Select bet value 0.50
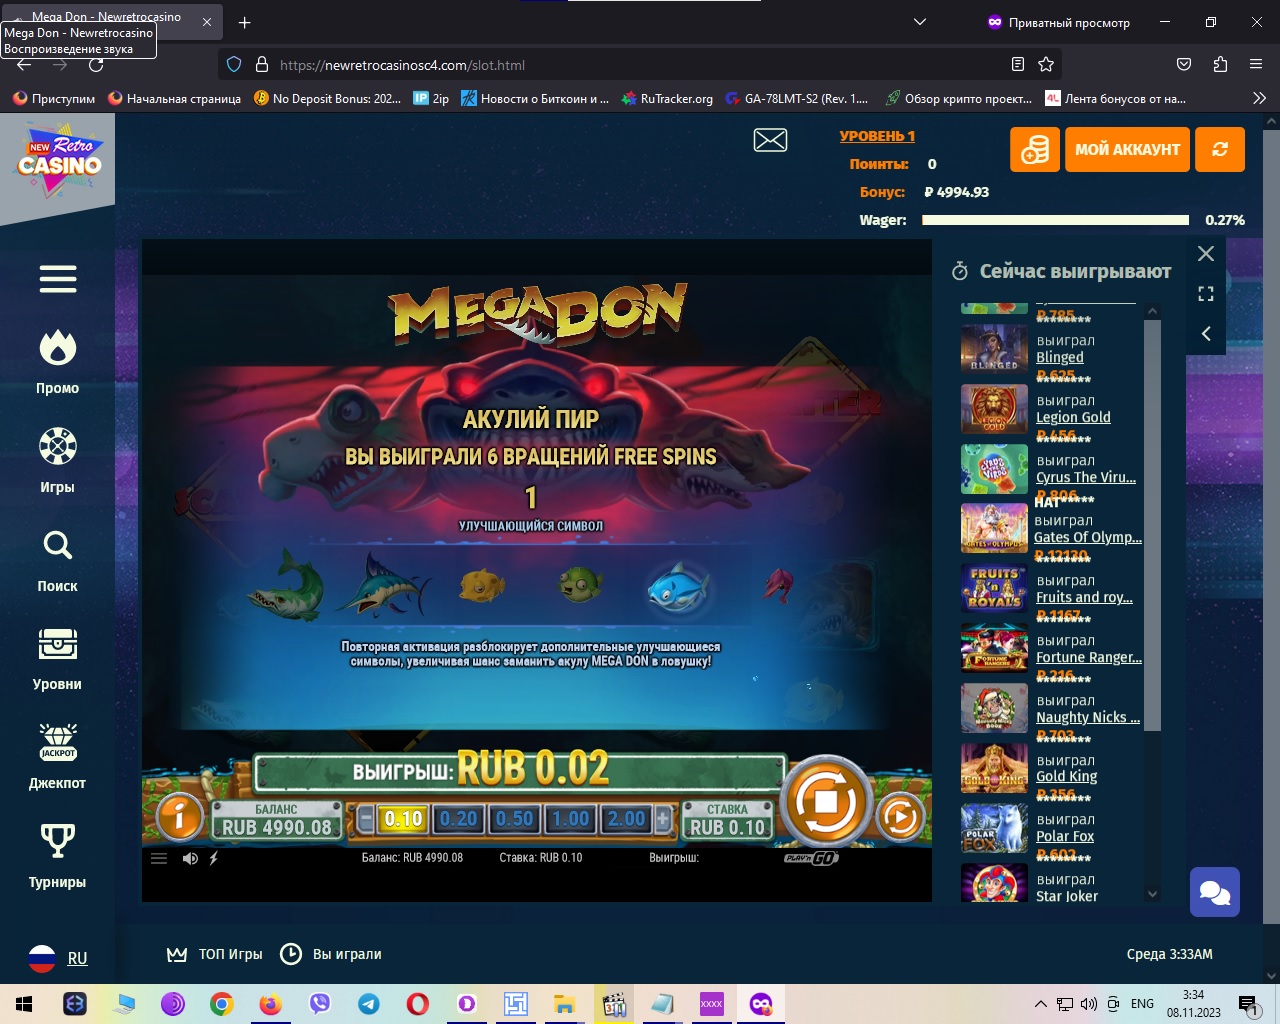 pyautogui.click(x=515, y=819)
